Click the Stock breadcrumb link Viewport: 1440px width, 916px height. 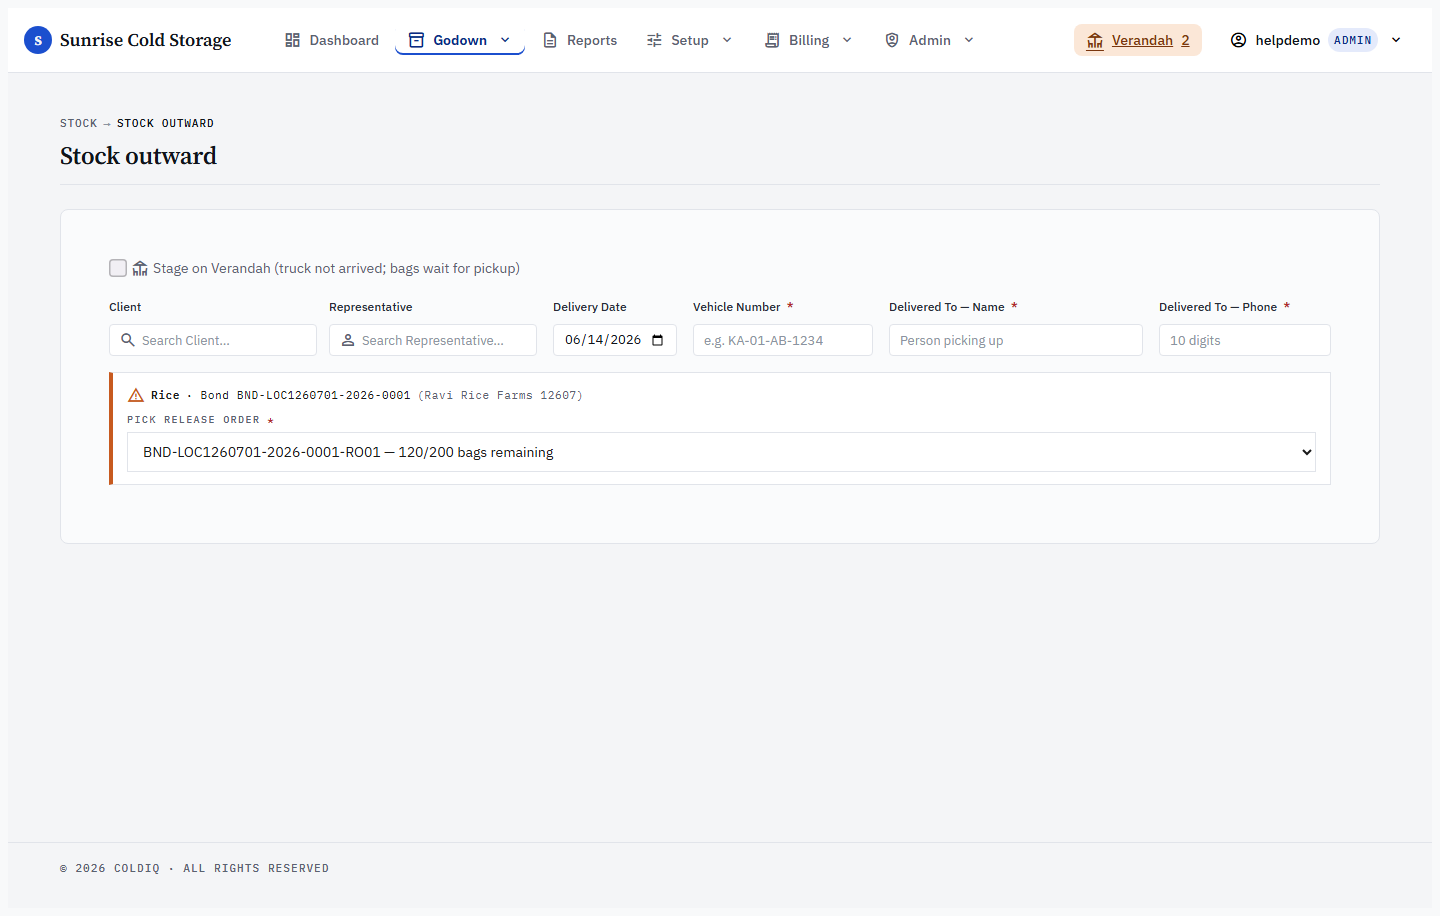coord(79,123)
